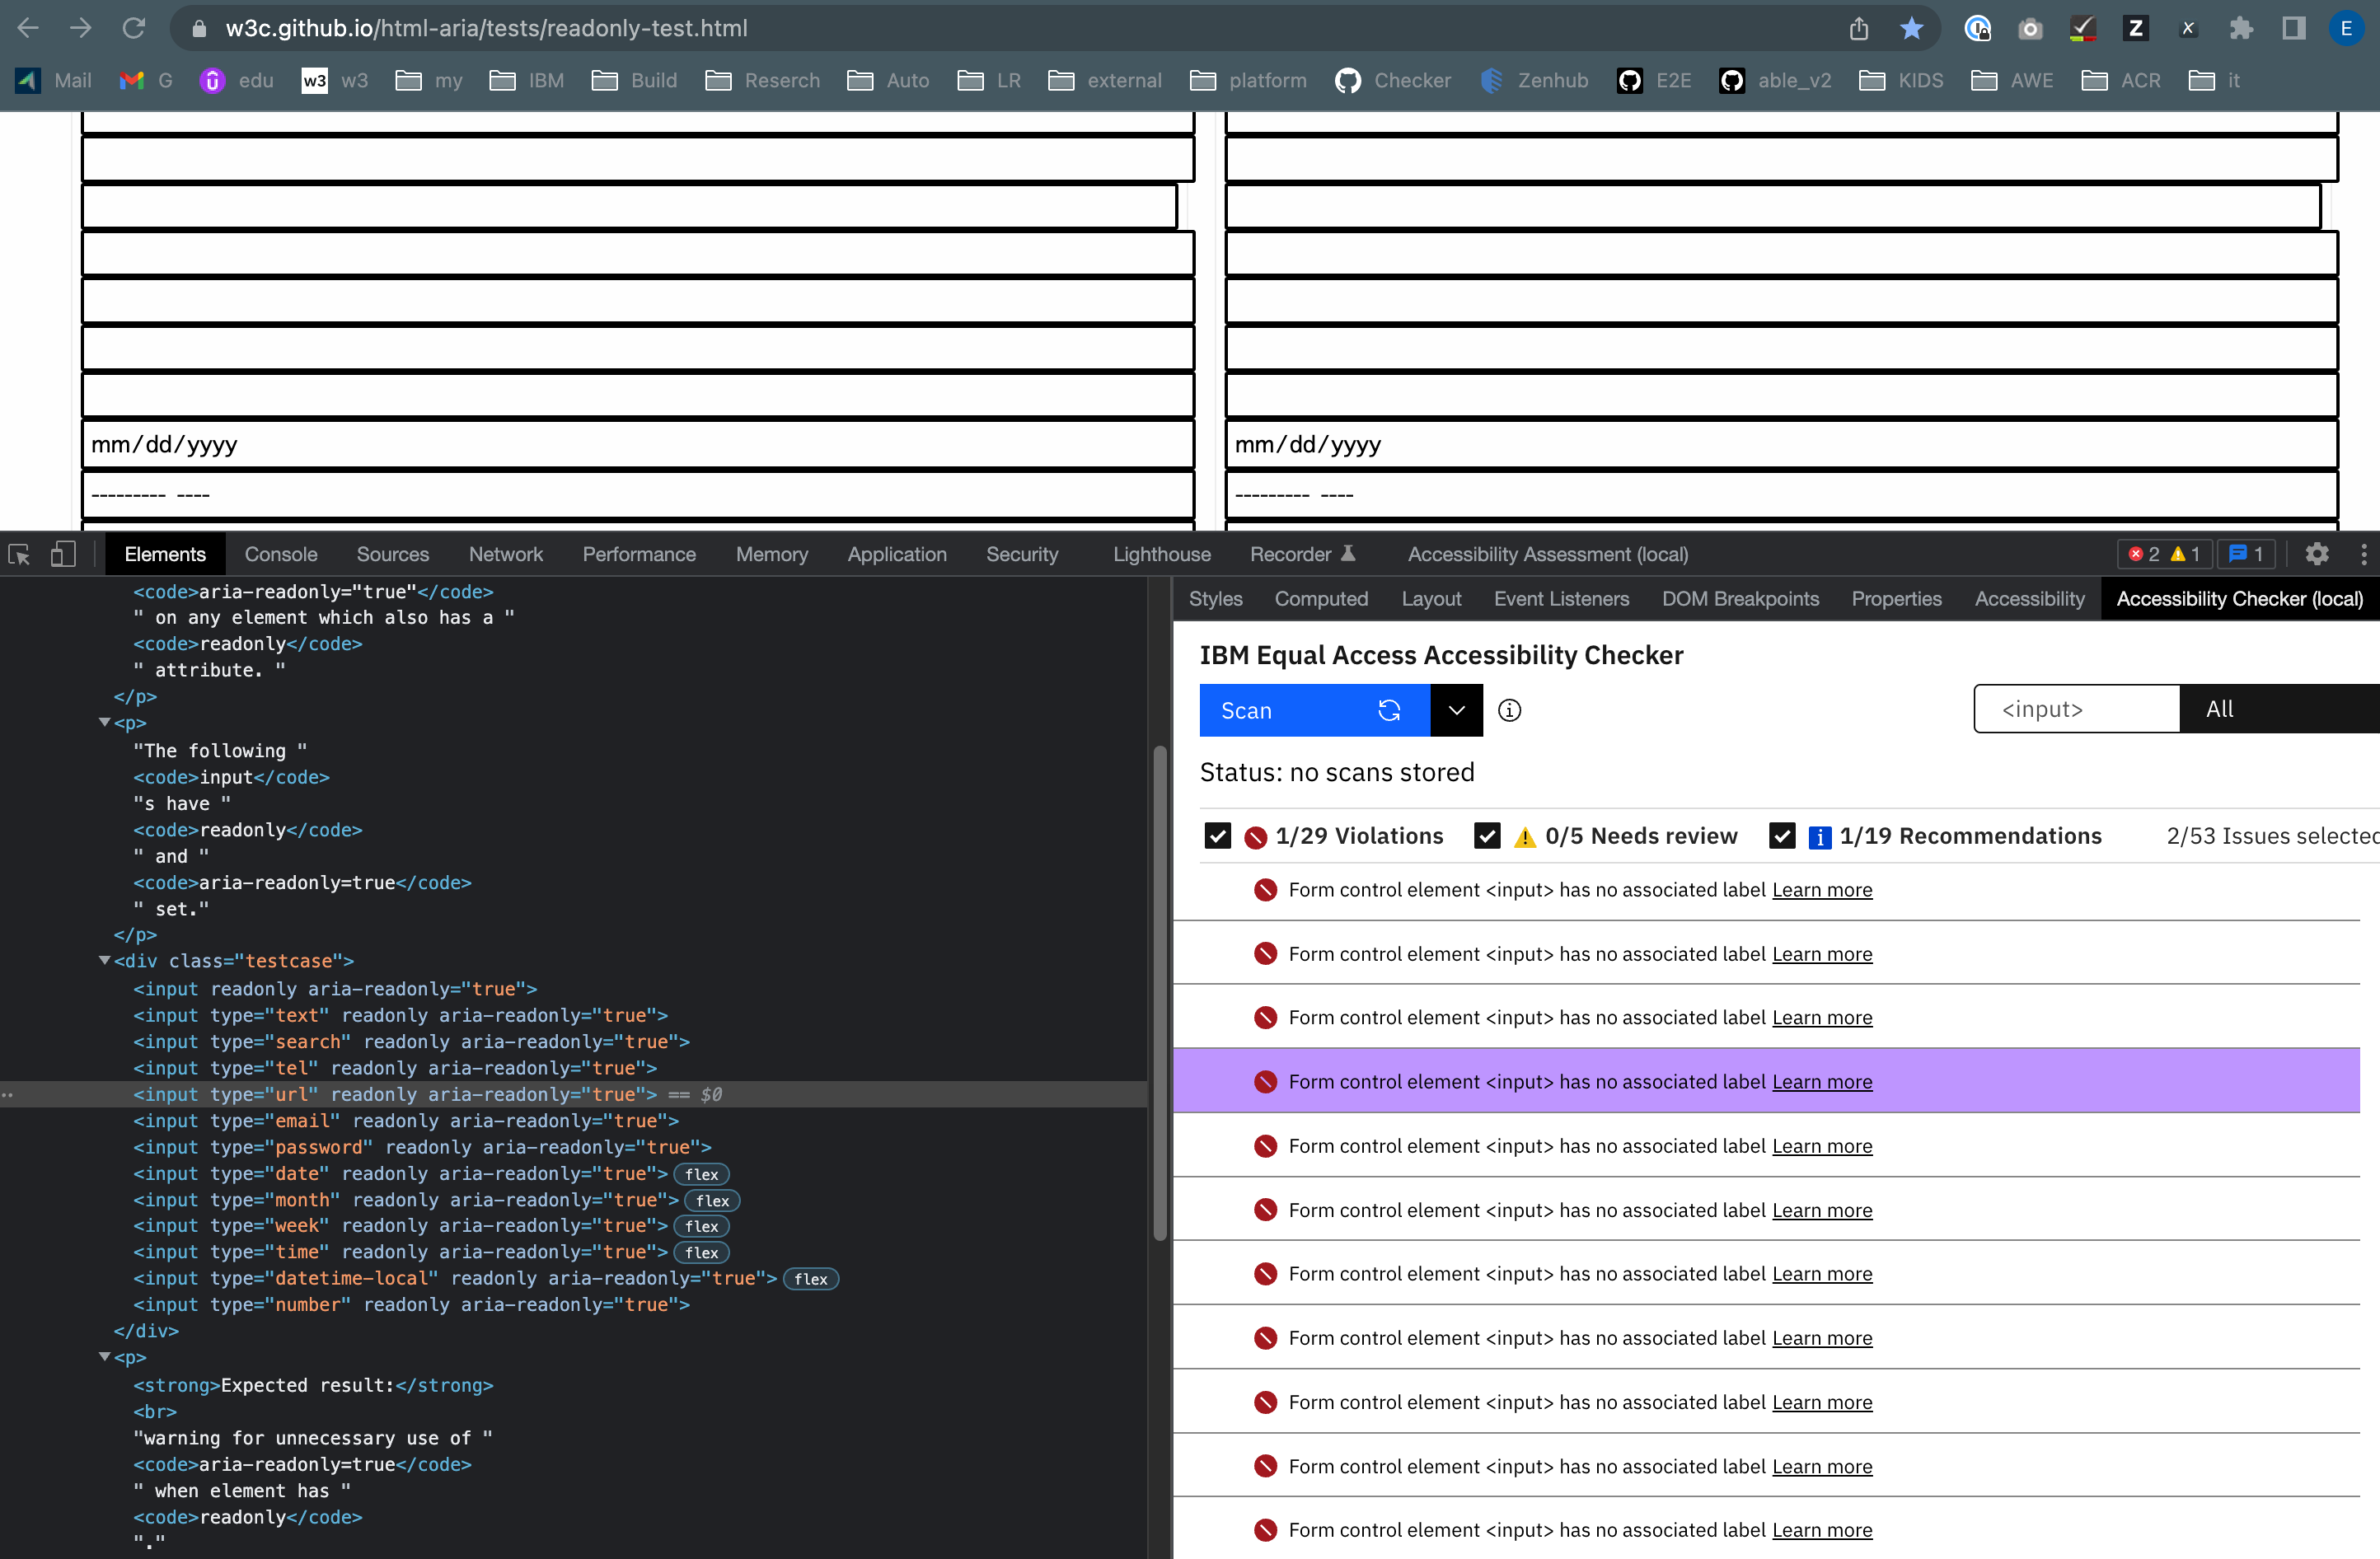Collapse the div testcase element
This screenshot has width=2380, height=1559.
105,961
